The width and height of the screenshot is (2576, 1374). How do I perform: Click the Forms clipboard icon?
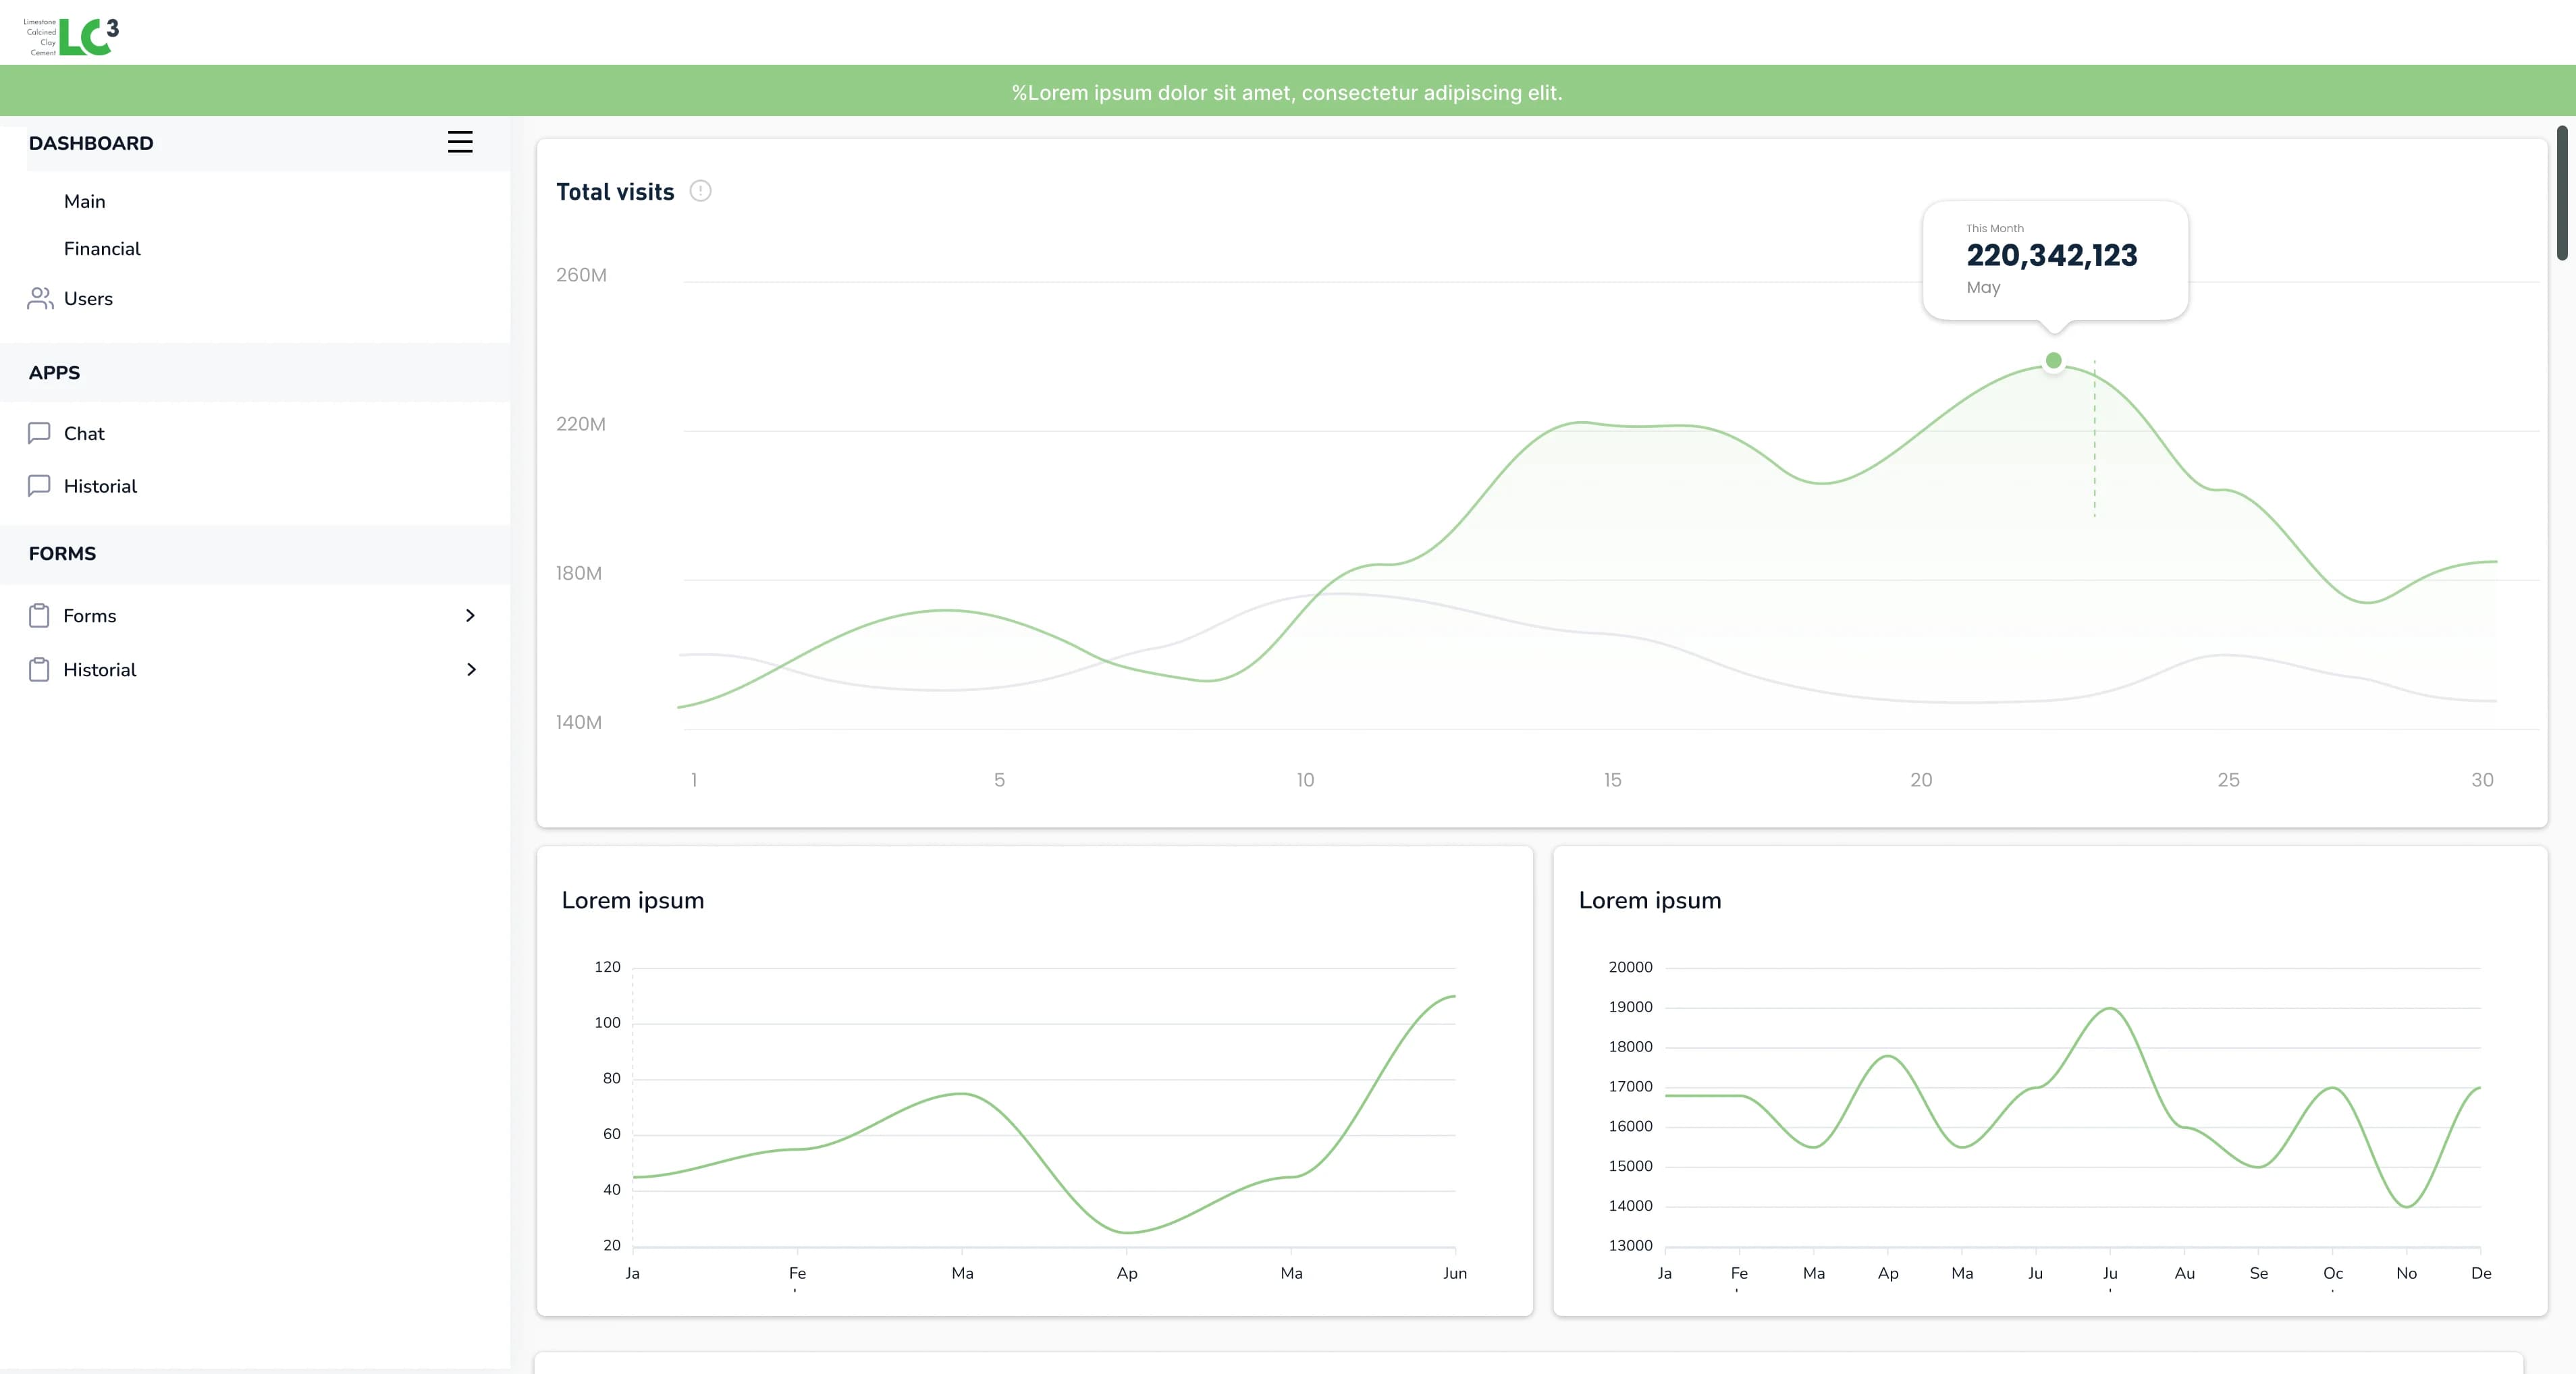point(39,616)
